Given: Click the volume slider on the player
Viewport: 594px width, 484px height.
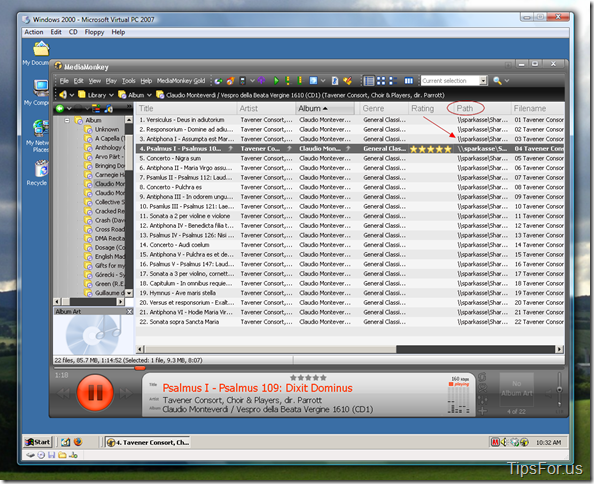Looking at the screenshot, I should [x=559, y=390].
